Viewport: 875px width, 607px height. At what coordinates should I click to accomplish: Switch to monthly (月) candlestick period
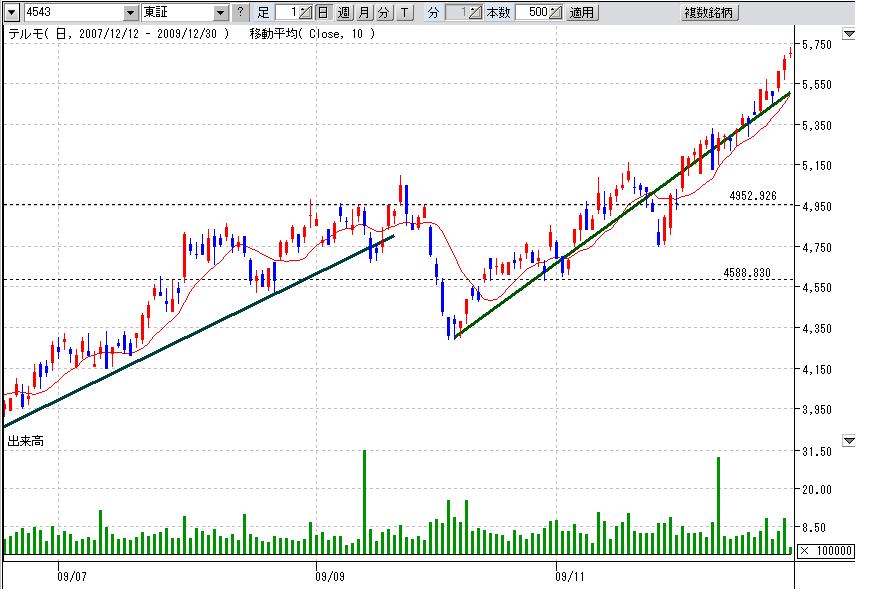[364, 13]
